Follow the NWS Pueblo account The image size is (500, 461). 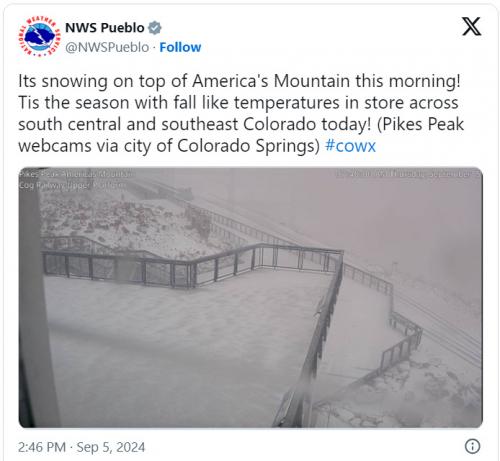[x=180, y=47]
